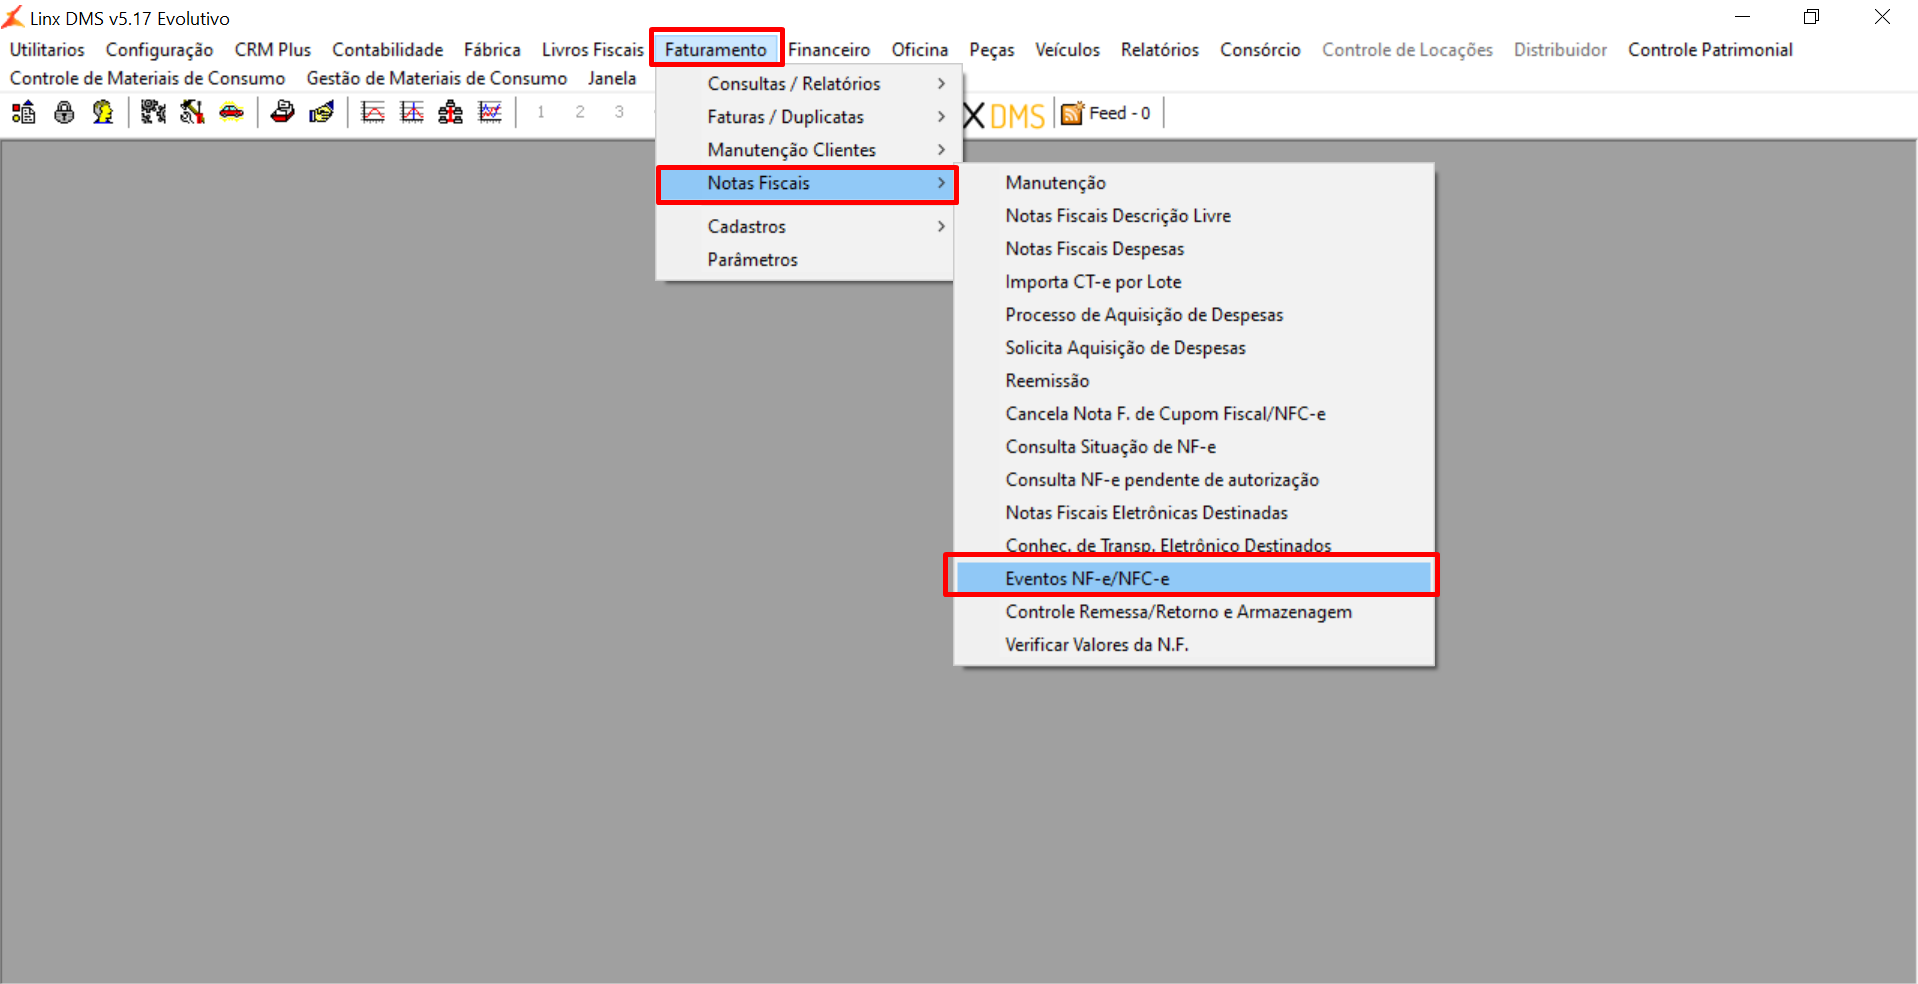Click the printer/cash register icon
The width and height of the screenshot is (1918, 984).
click(283, 112)
